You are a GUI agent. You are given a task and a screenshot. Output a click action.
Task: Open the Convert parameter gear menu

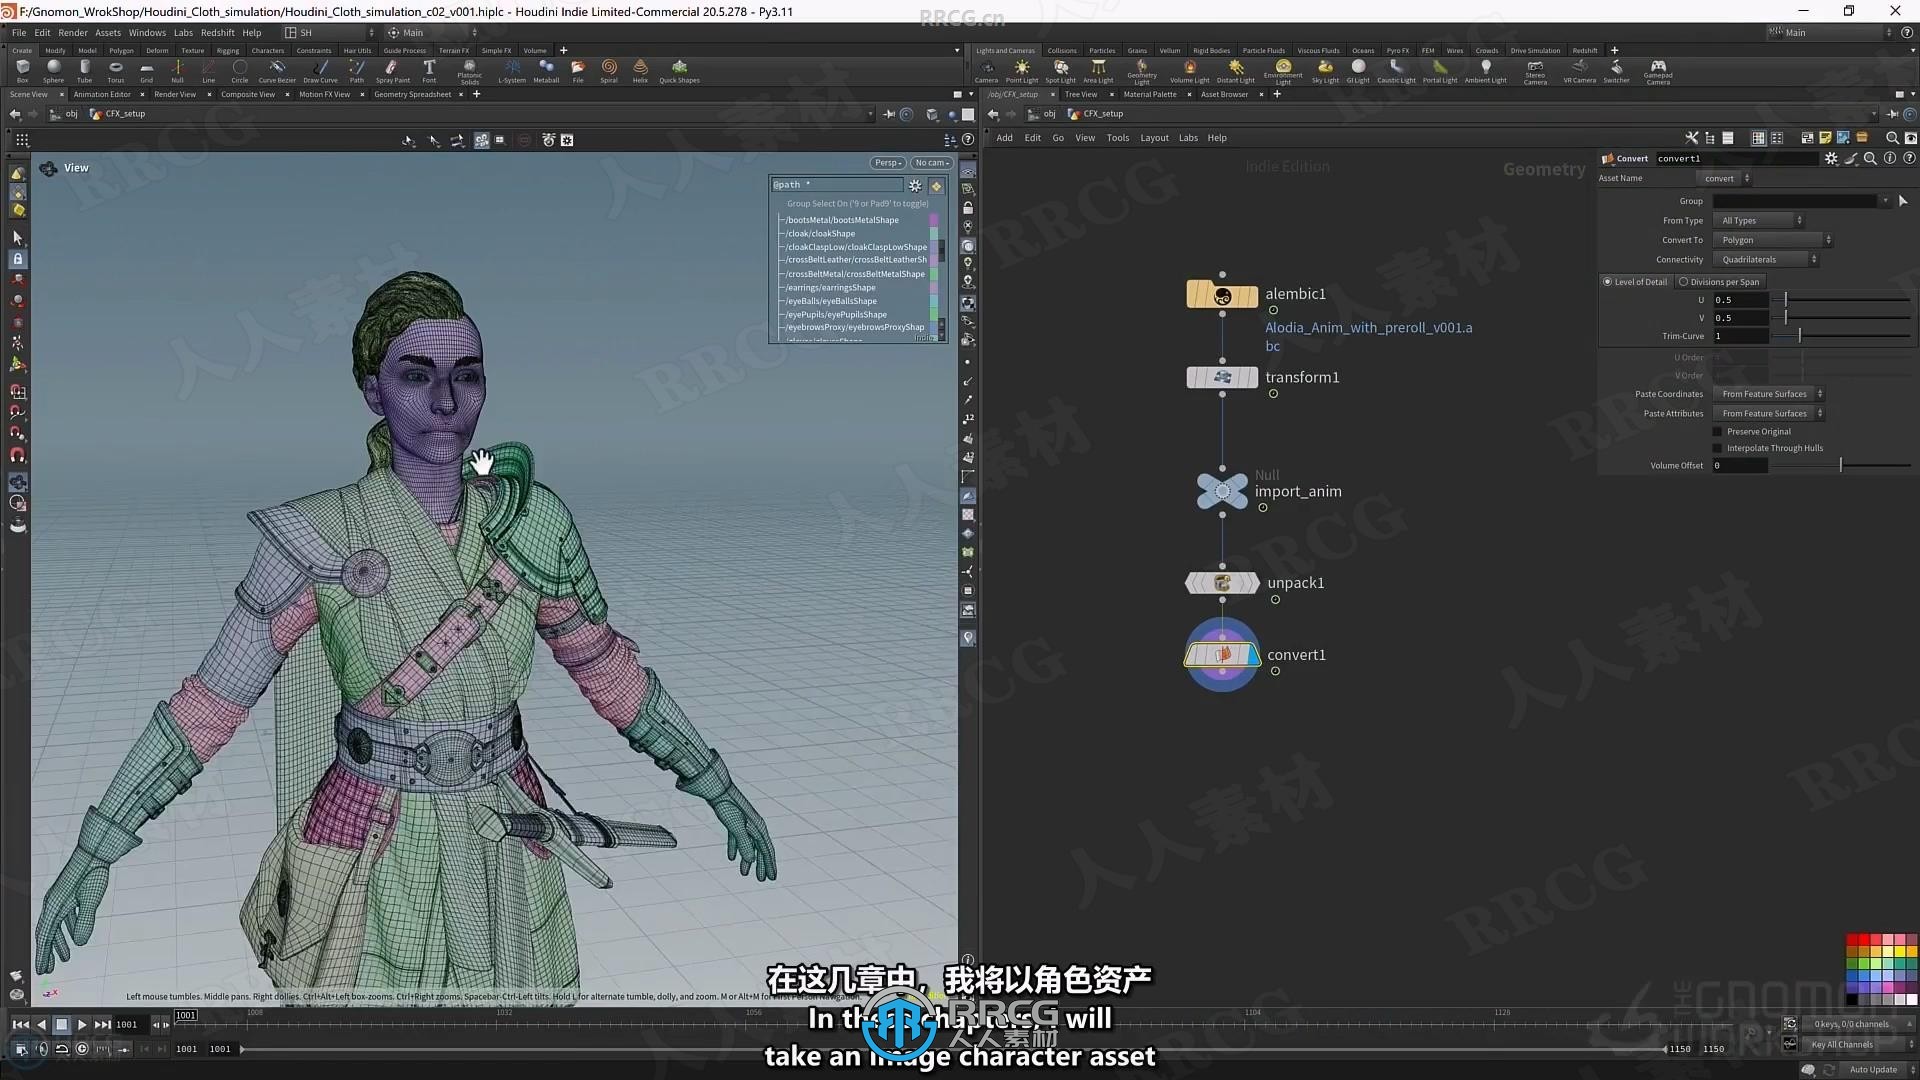tap(1831, 158)
